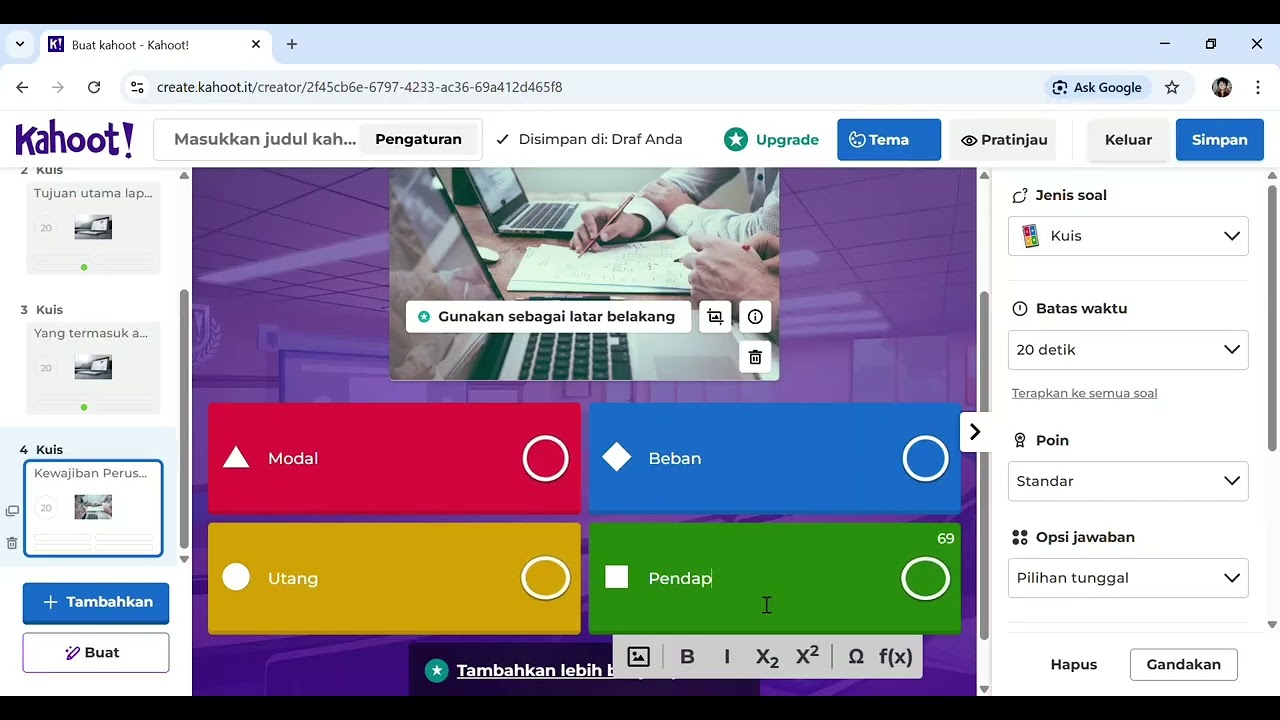
Task: Click Keluar button
Action: [1128, 140]
